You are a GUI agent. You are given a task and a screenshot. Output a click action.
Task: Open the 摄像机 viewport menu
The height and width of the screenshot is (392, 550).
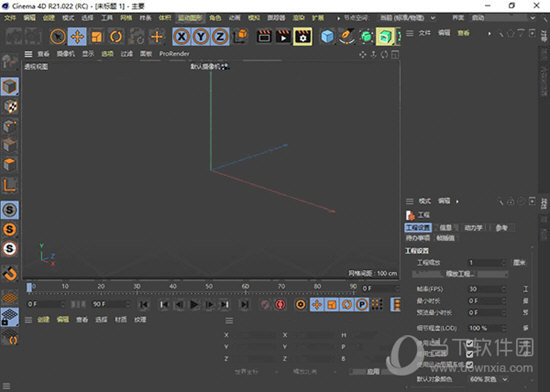coord(66,54)
